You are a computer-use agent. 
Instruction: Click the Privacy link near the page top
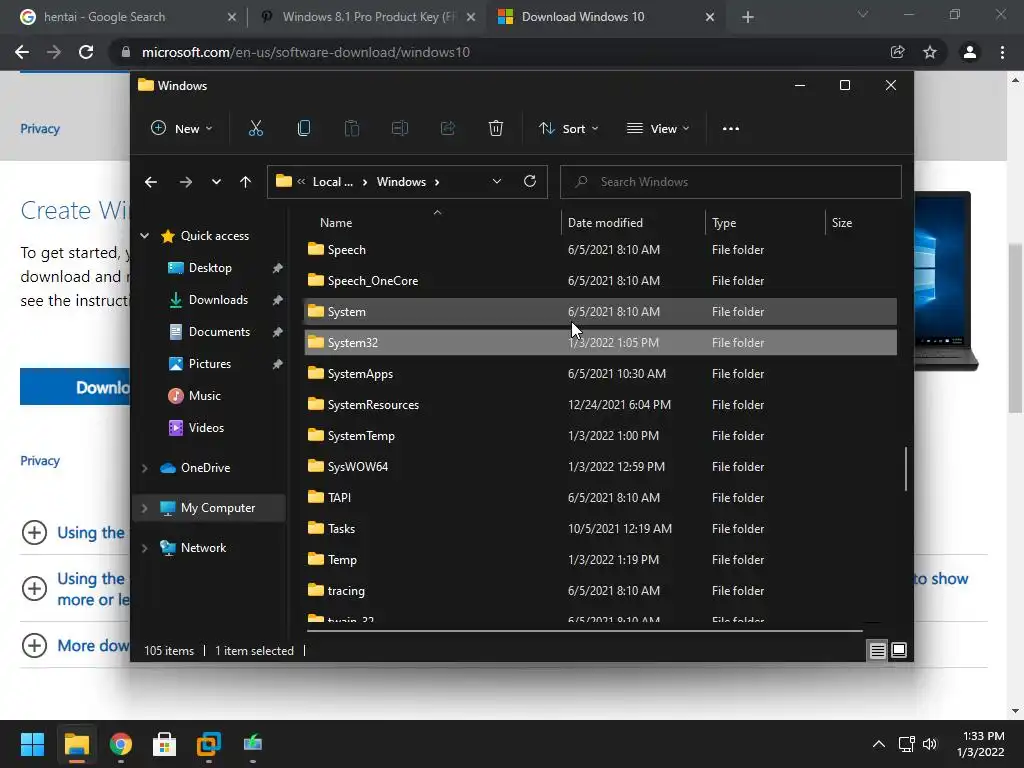(x=40, y=129)
